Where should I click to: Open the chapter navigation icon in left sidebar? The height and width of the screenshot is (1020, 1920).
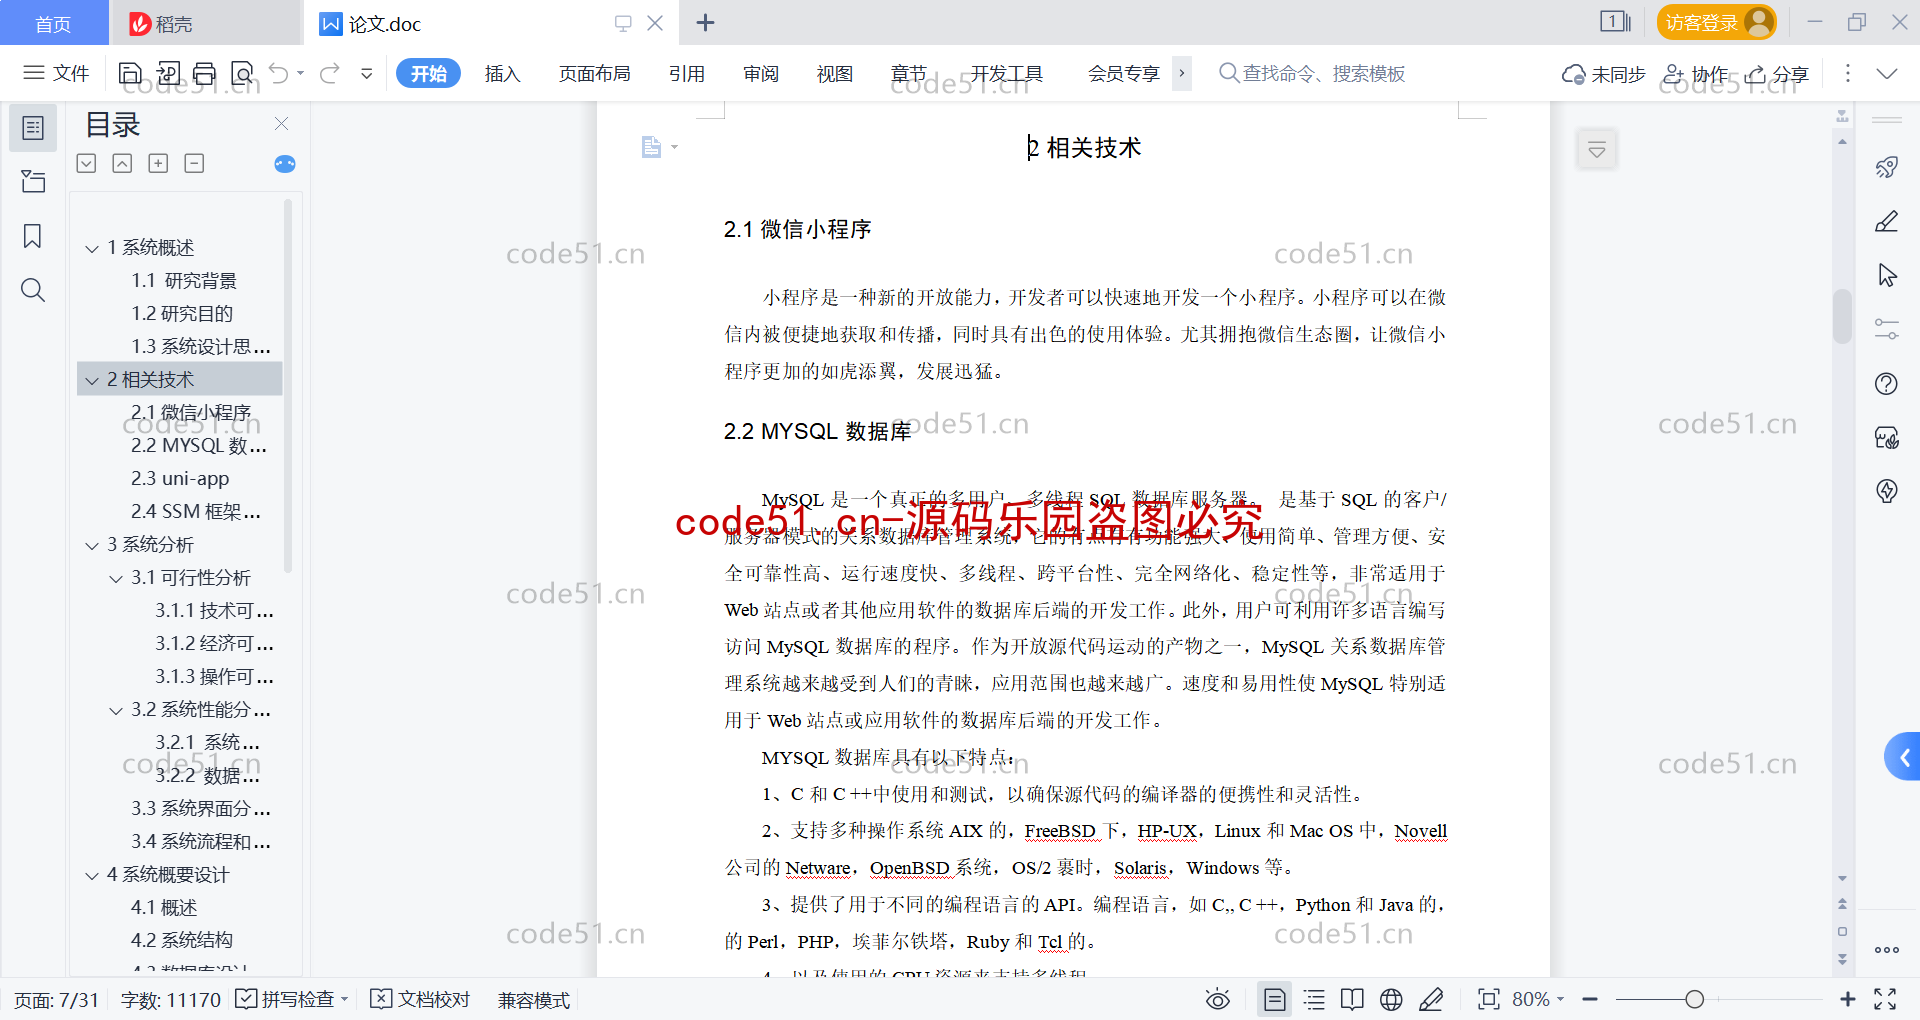[33, 182]
